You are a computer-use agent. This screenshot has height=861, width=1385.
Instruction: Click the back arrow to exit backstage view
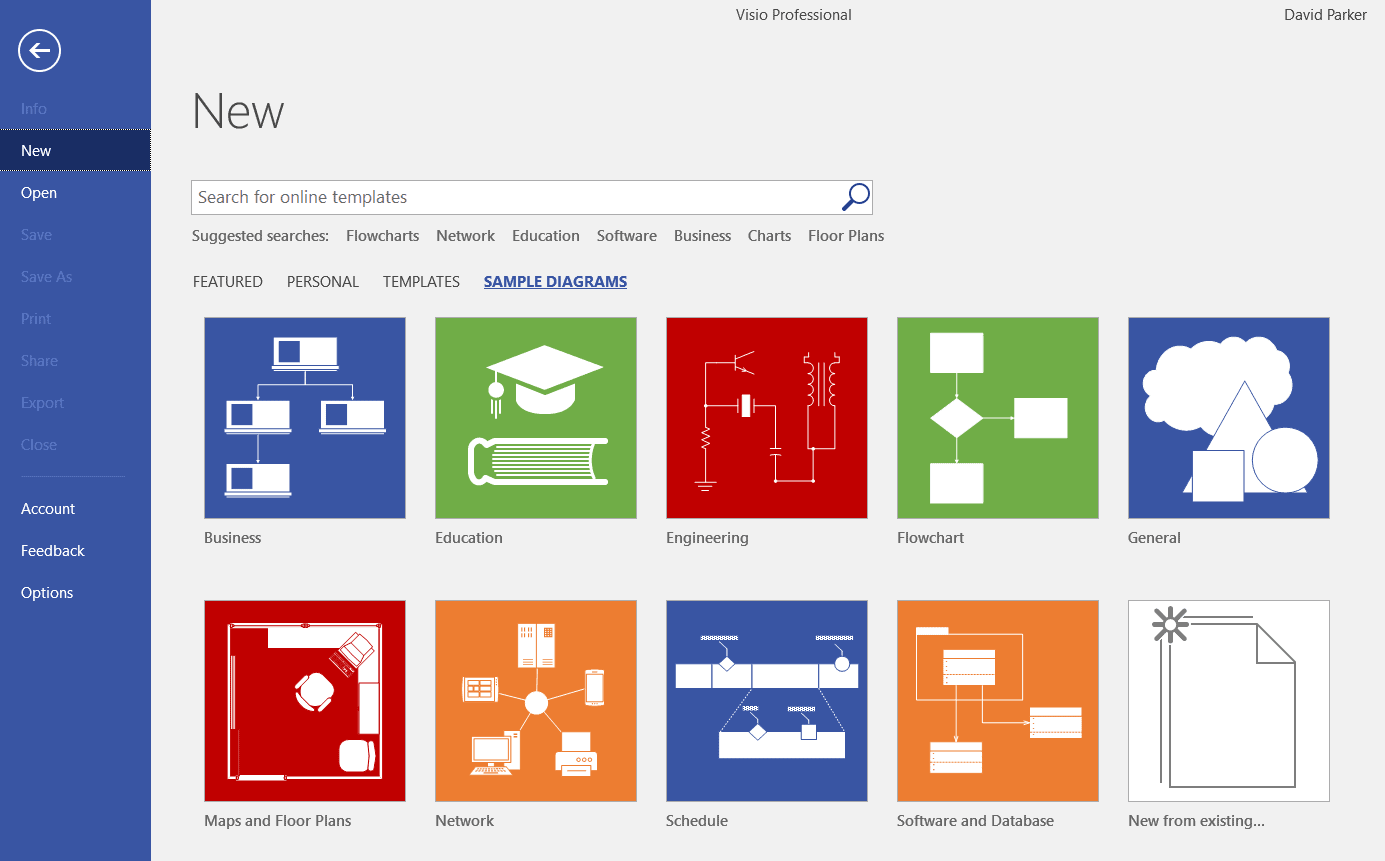point(38,50)
